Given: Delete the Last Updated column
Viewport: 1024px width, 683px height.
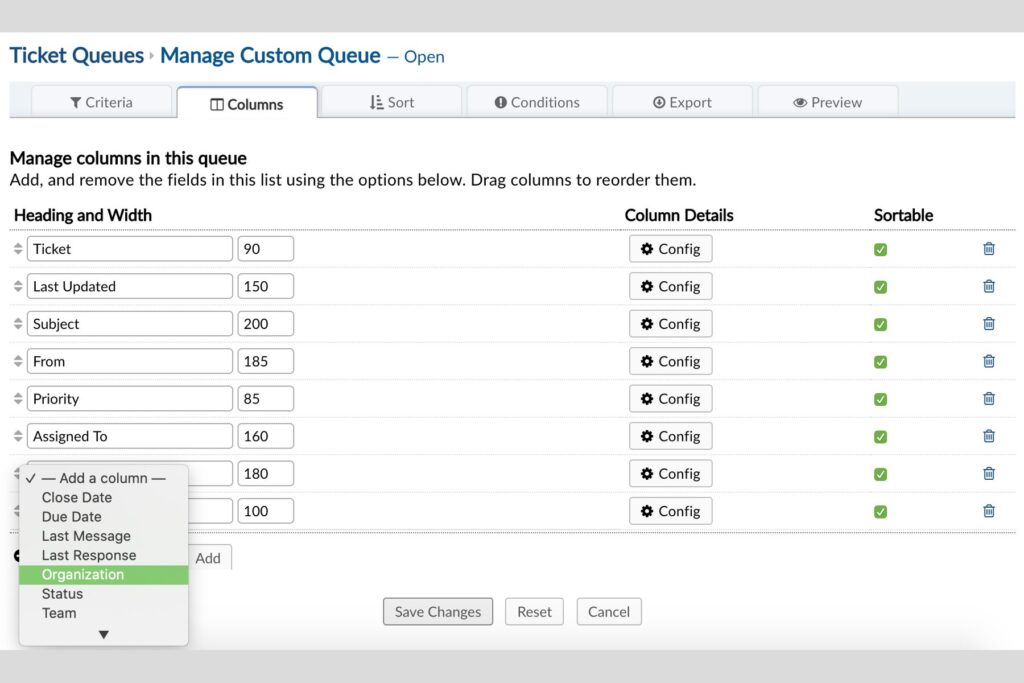Looking at the screenshot, I should point(988,286).
